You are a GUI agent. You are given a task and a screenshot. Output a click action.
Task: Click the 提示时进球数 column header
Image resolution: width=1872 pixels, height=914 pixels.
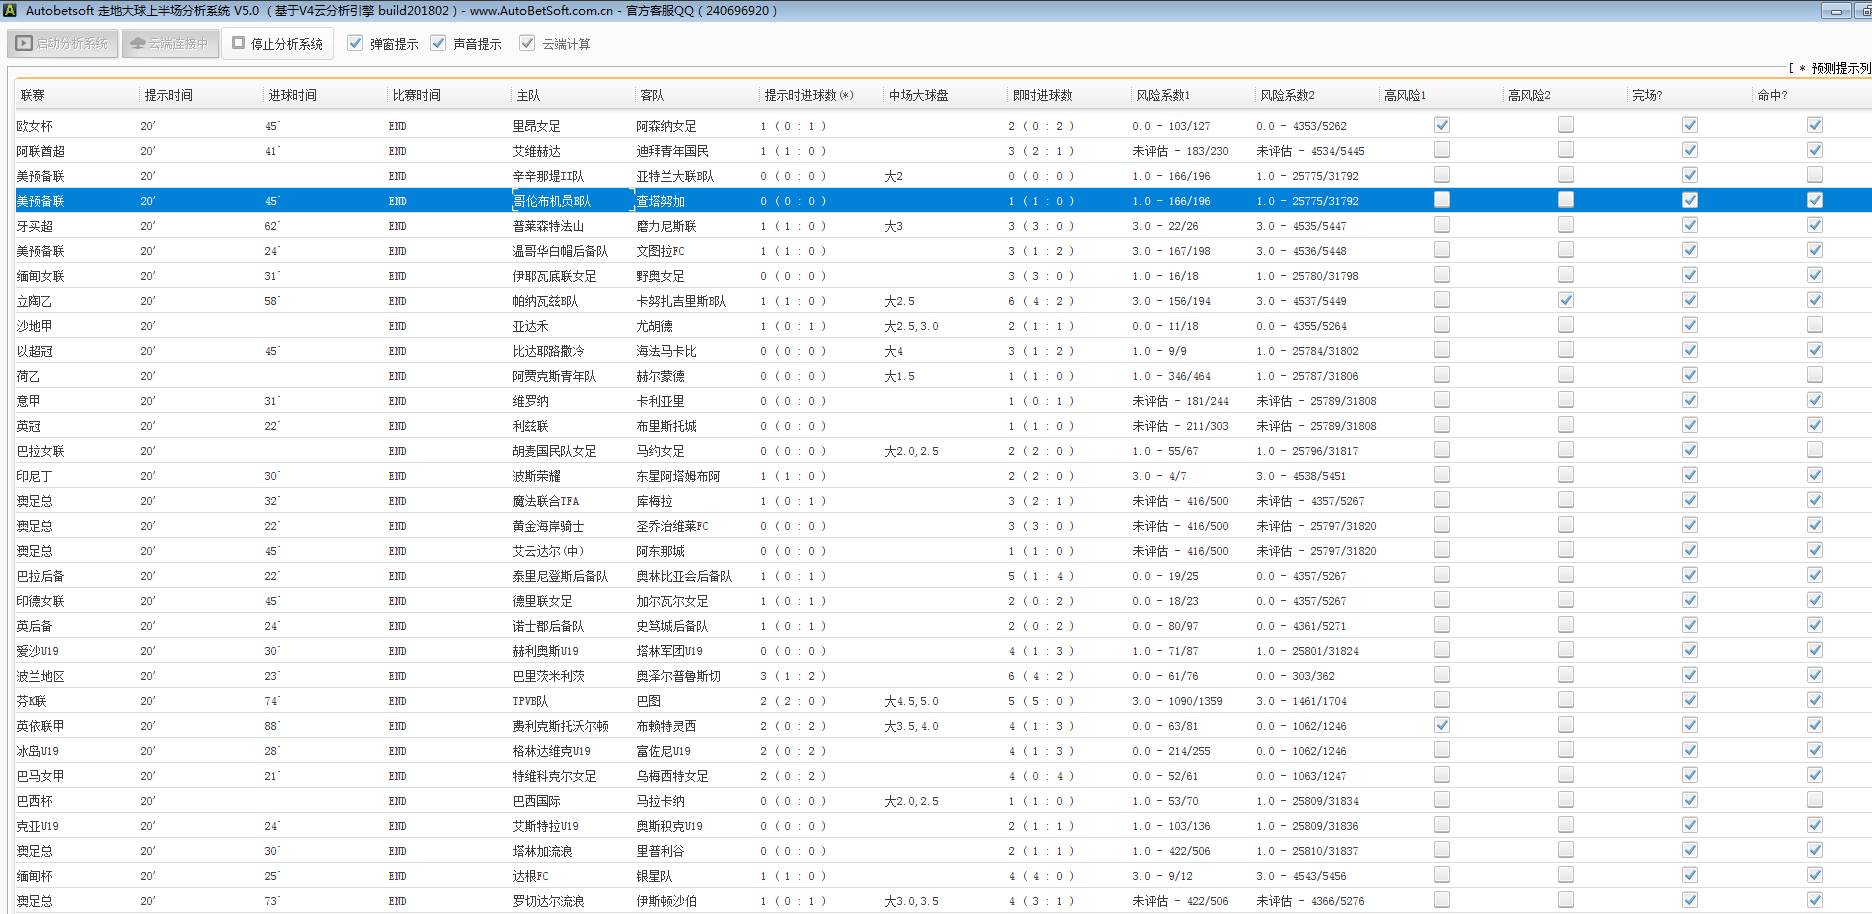coord(808,95)
